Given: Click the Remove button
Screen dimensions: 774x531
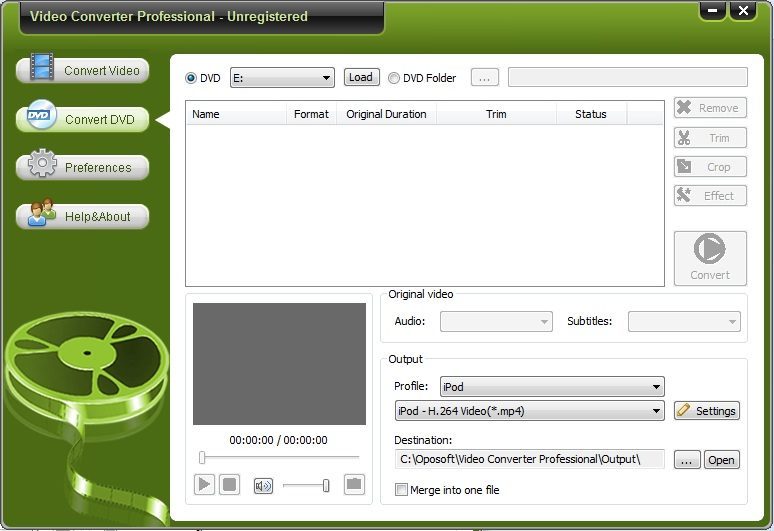Looking at the screenshot, I should (x=710, y=108).
